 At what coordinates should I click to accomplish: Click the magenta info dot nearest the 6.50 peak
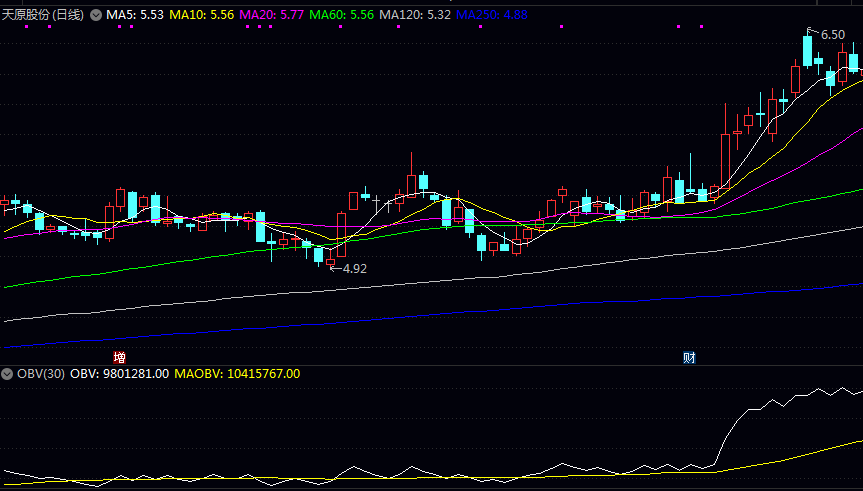pyautogui.click(x=701, y=26)
